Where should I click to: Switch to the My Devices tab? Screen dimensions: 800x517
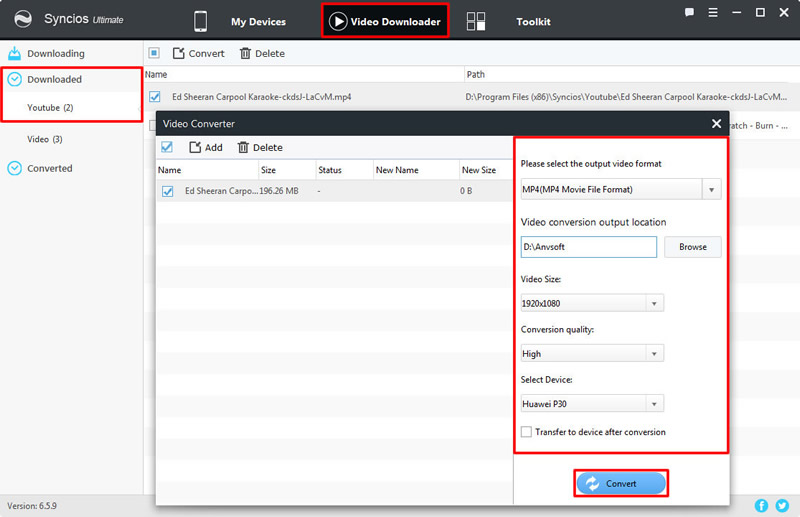pos(258,22)
